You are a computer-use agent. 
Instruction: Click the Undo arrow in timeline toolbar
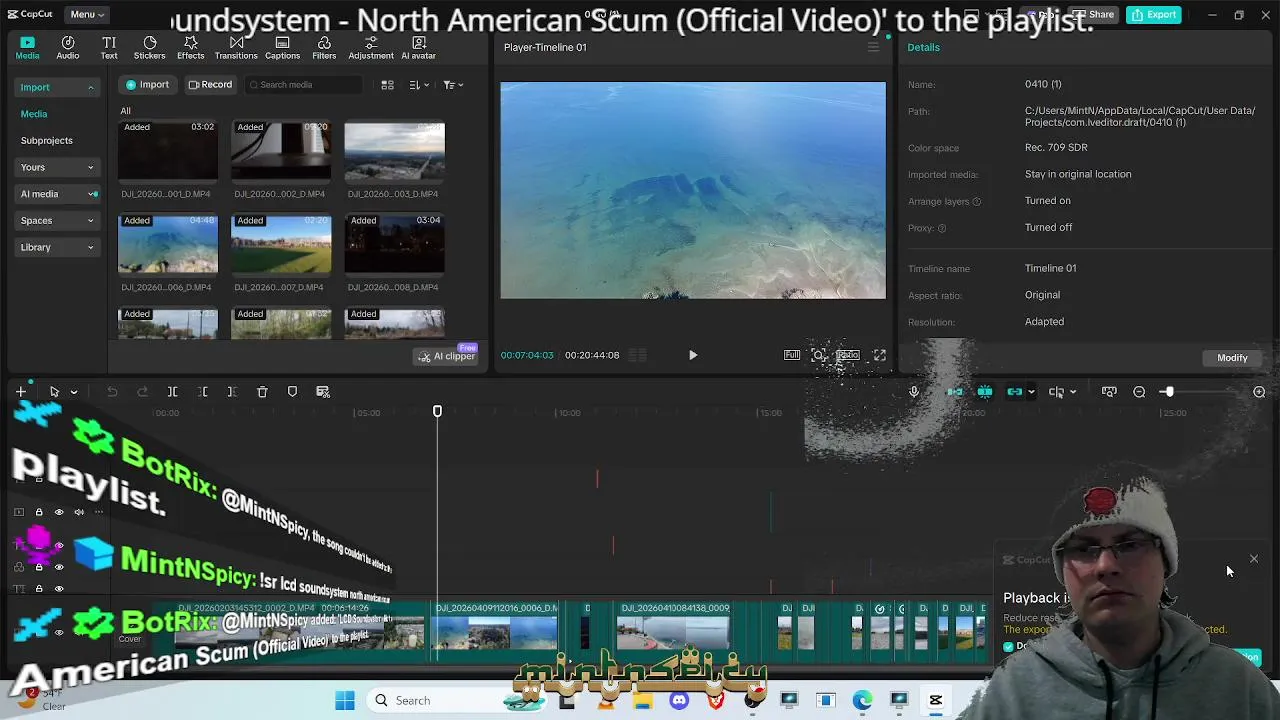[x=112, y=392]
